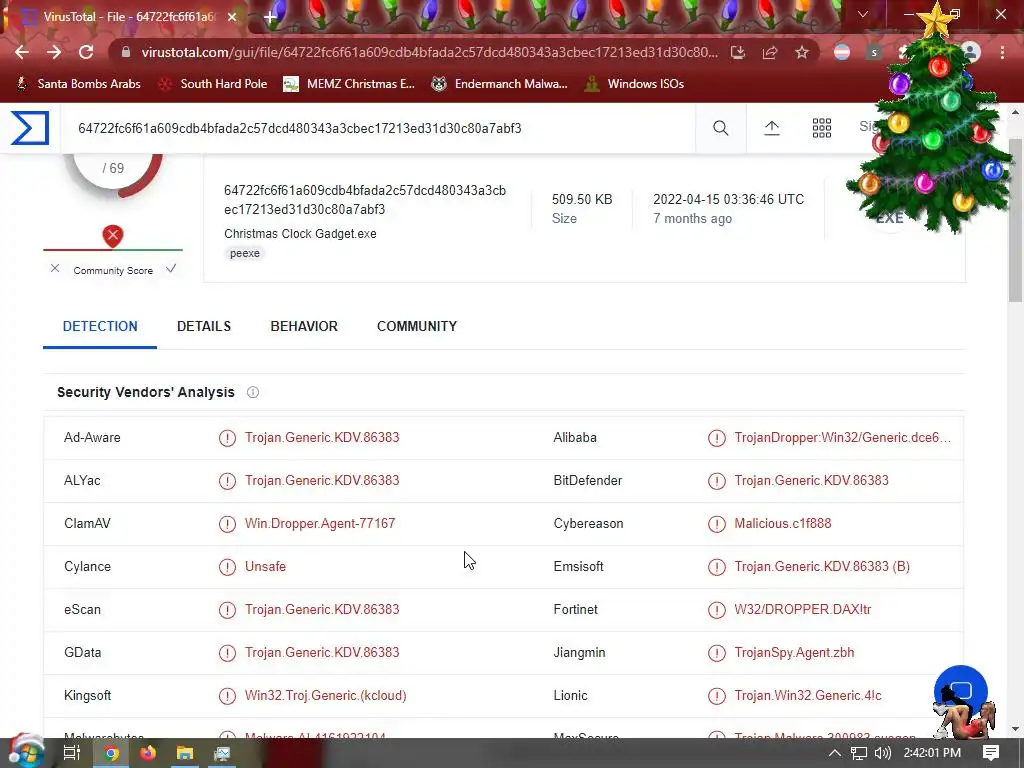This screenshot has width=1024, height=768.
Task: Show hidden system tray icons
Action: [x=835, y=753]
